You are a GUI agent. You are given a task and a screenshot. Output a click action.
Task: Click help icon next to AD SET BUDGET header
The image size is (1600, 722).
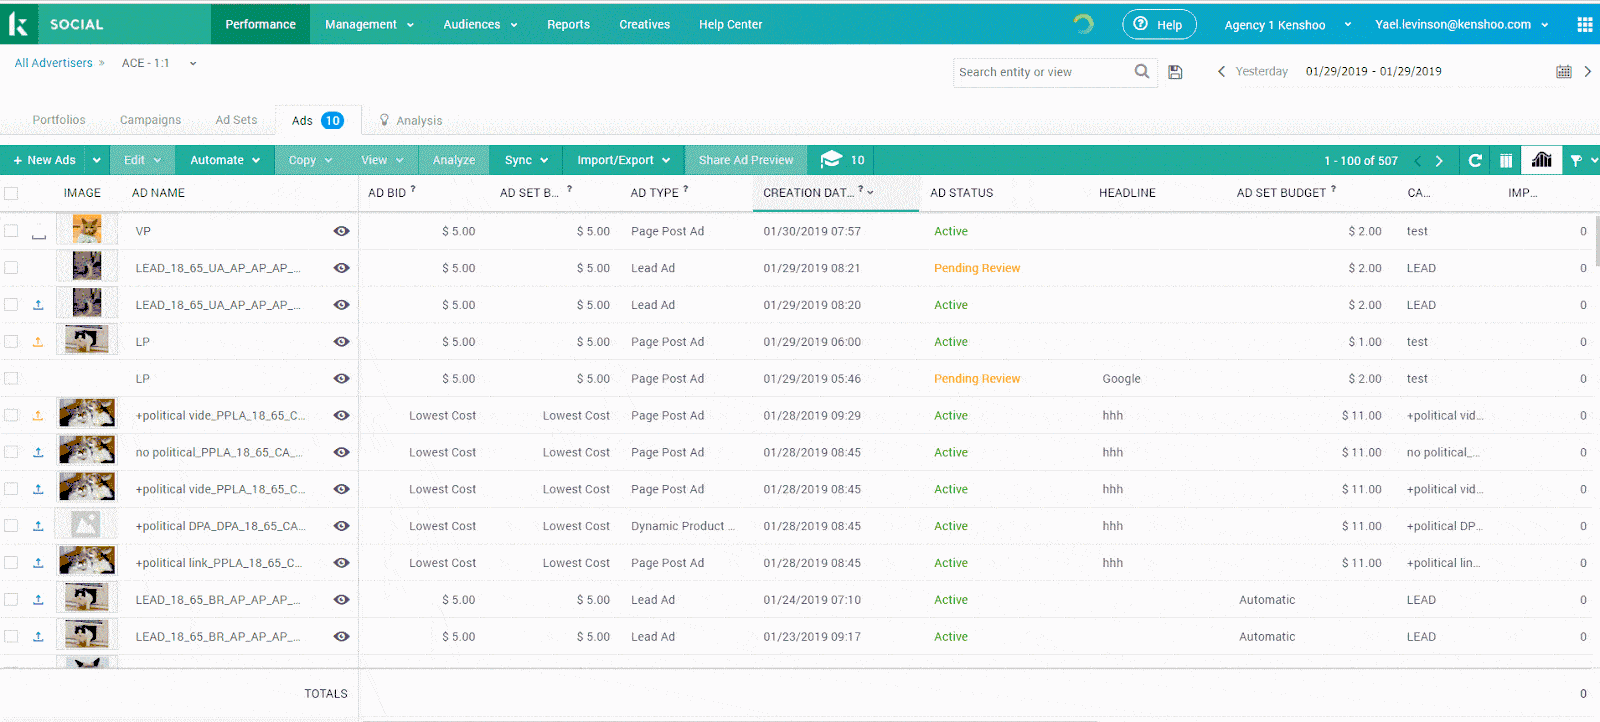point(1333,188)
